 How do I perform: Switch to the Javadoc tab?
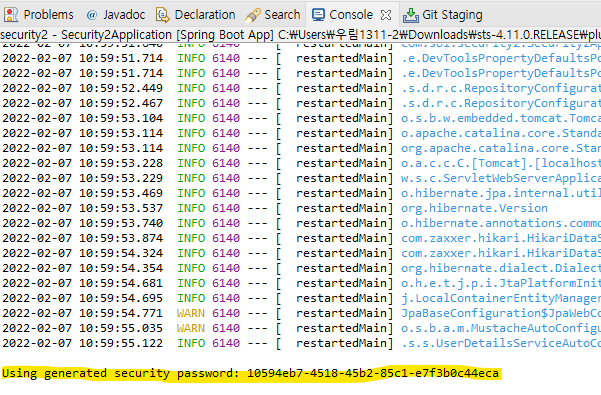(x=116, y=15)
